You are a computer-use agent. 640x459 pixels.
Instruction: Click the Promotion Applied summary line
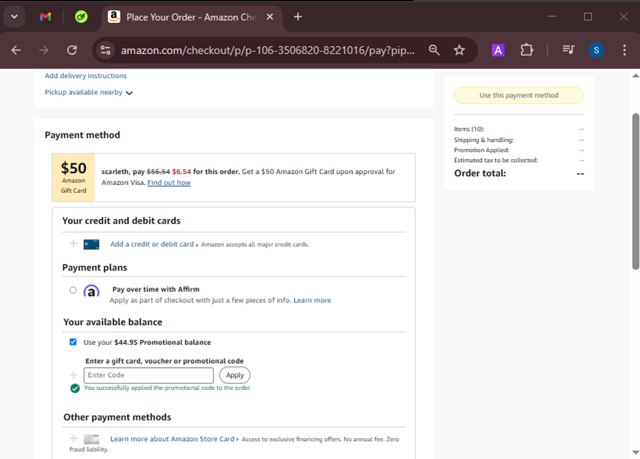coord(519,150)
